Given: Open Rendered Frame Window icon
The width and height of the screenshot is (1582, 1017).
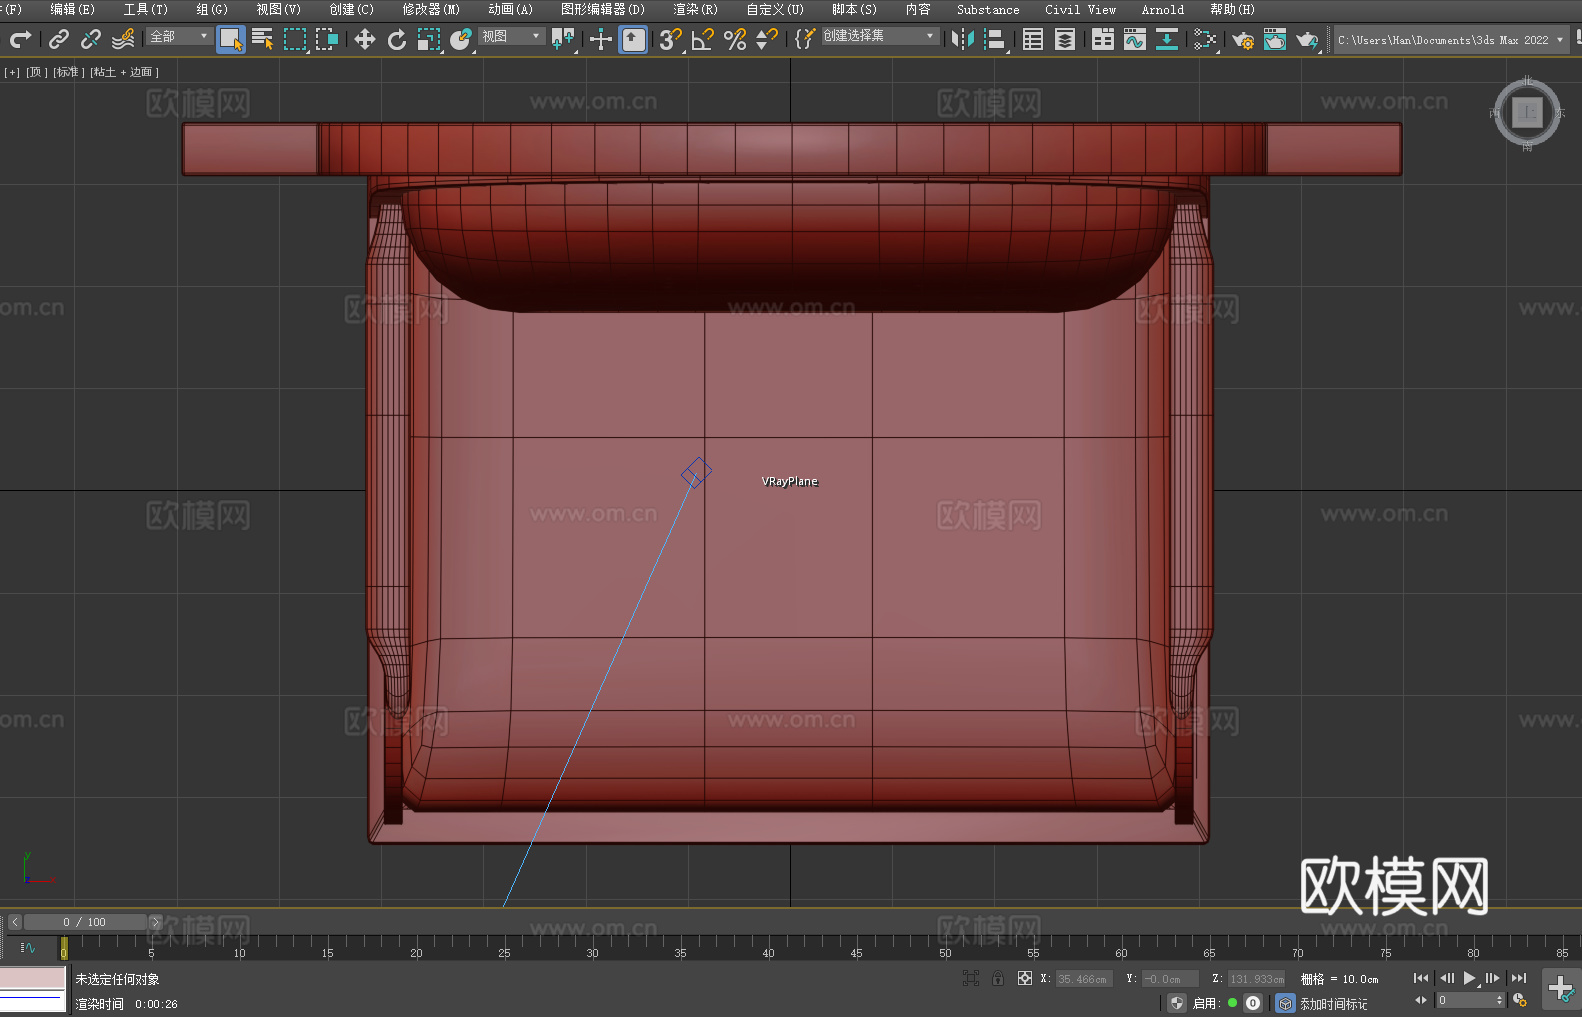Looking at the screenshot, I should [1275, 39].
